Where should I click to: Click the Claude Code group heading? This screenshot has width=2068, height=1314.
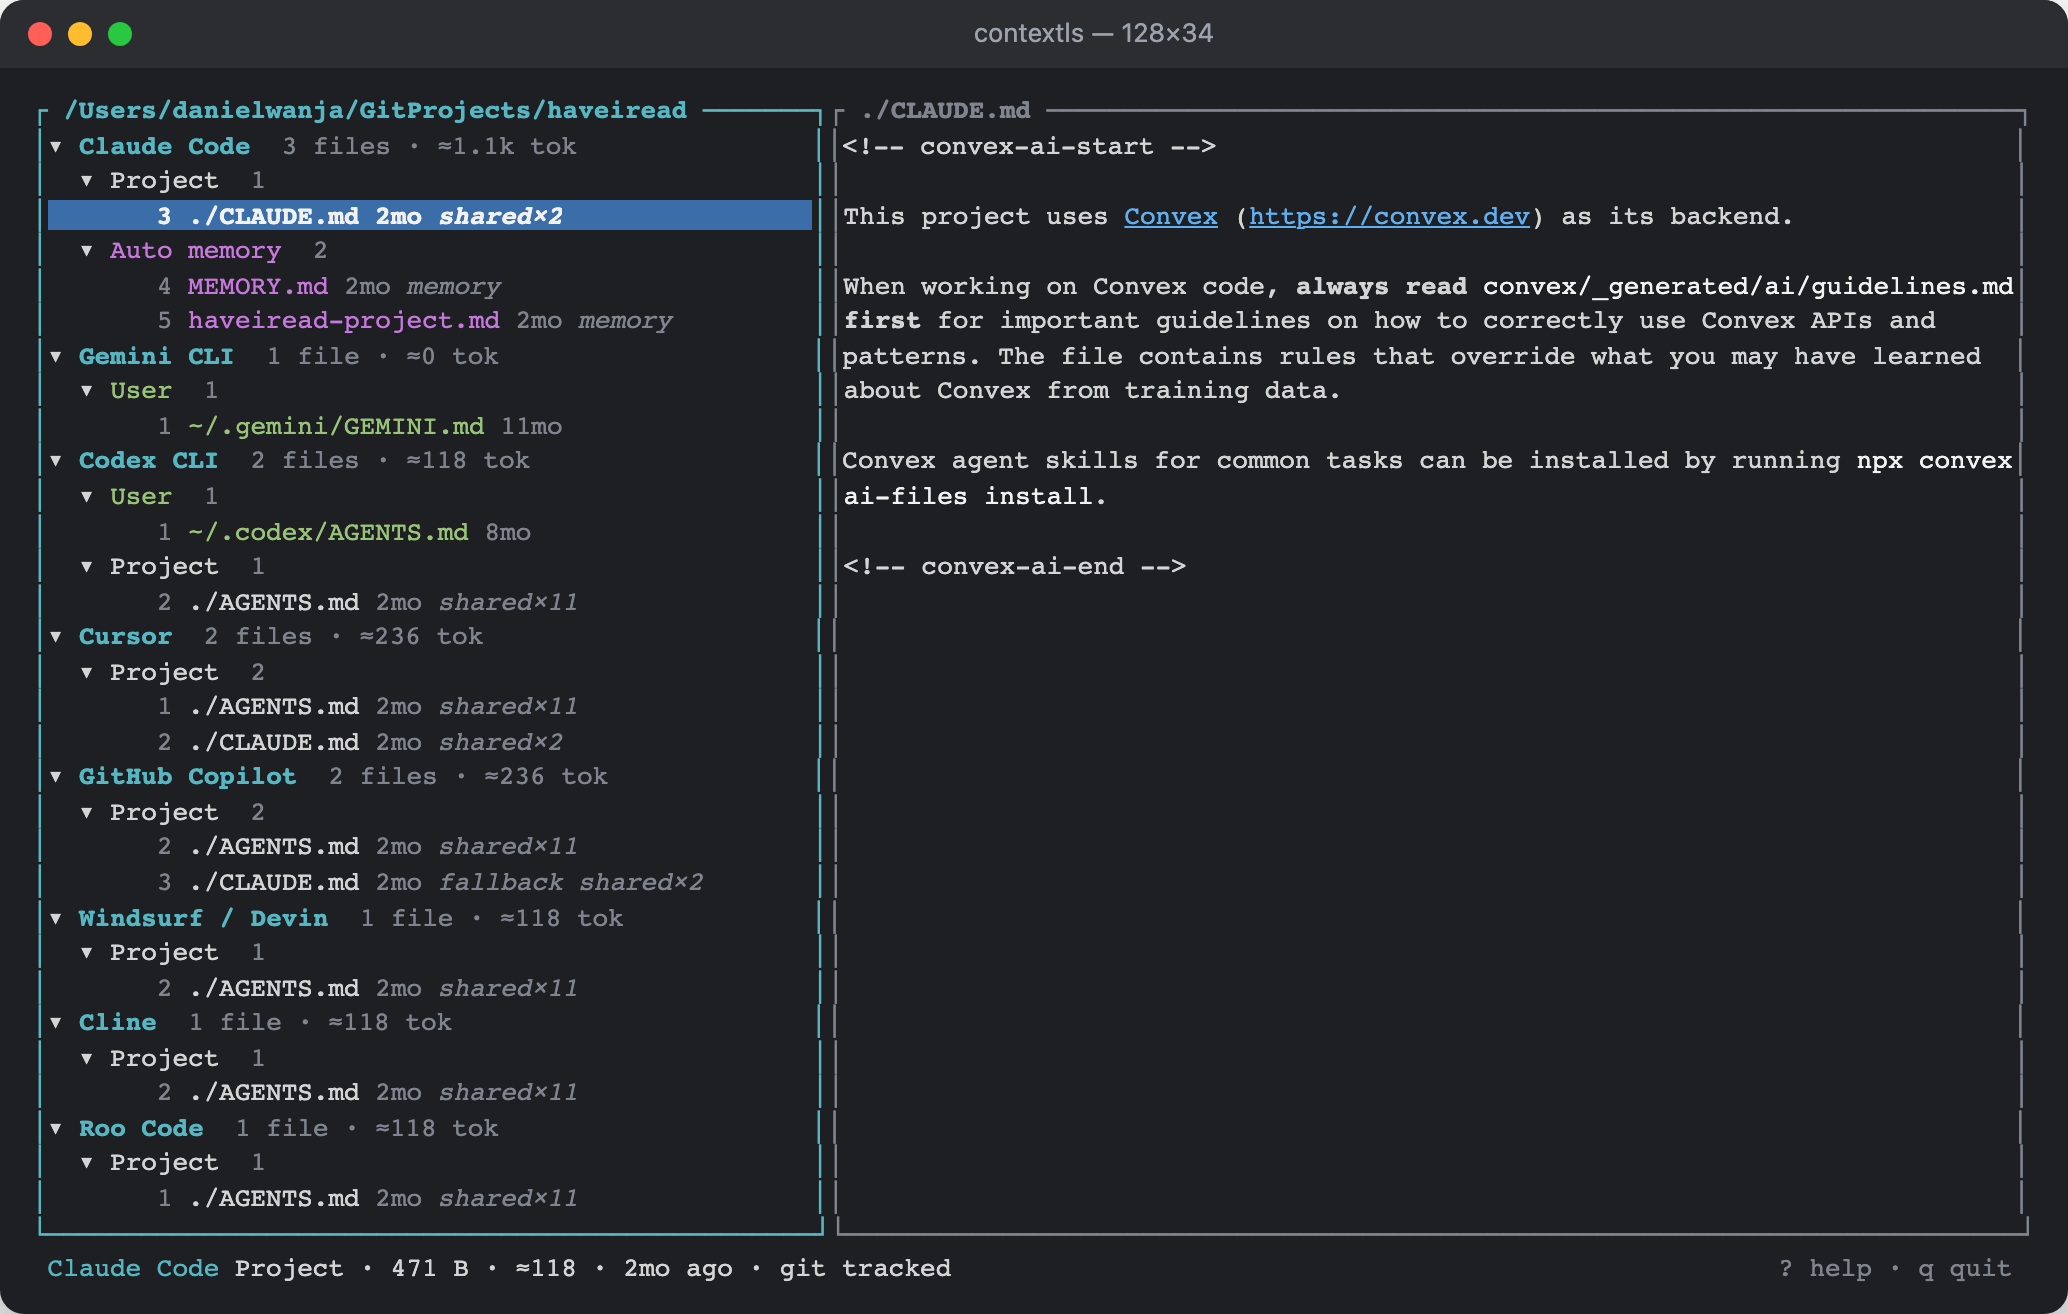(x=164, y=146)
